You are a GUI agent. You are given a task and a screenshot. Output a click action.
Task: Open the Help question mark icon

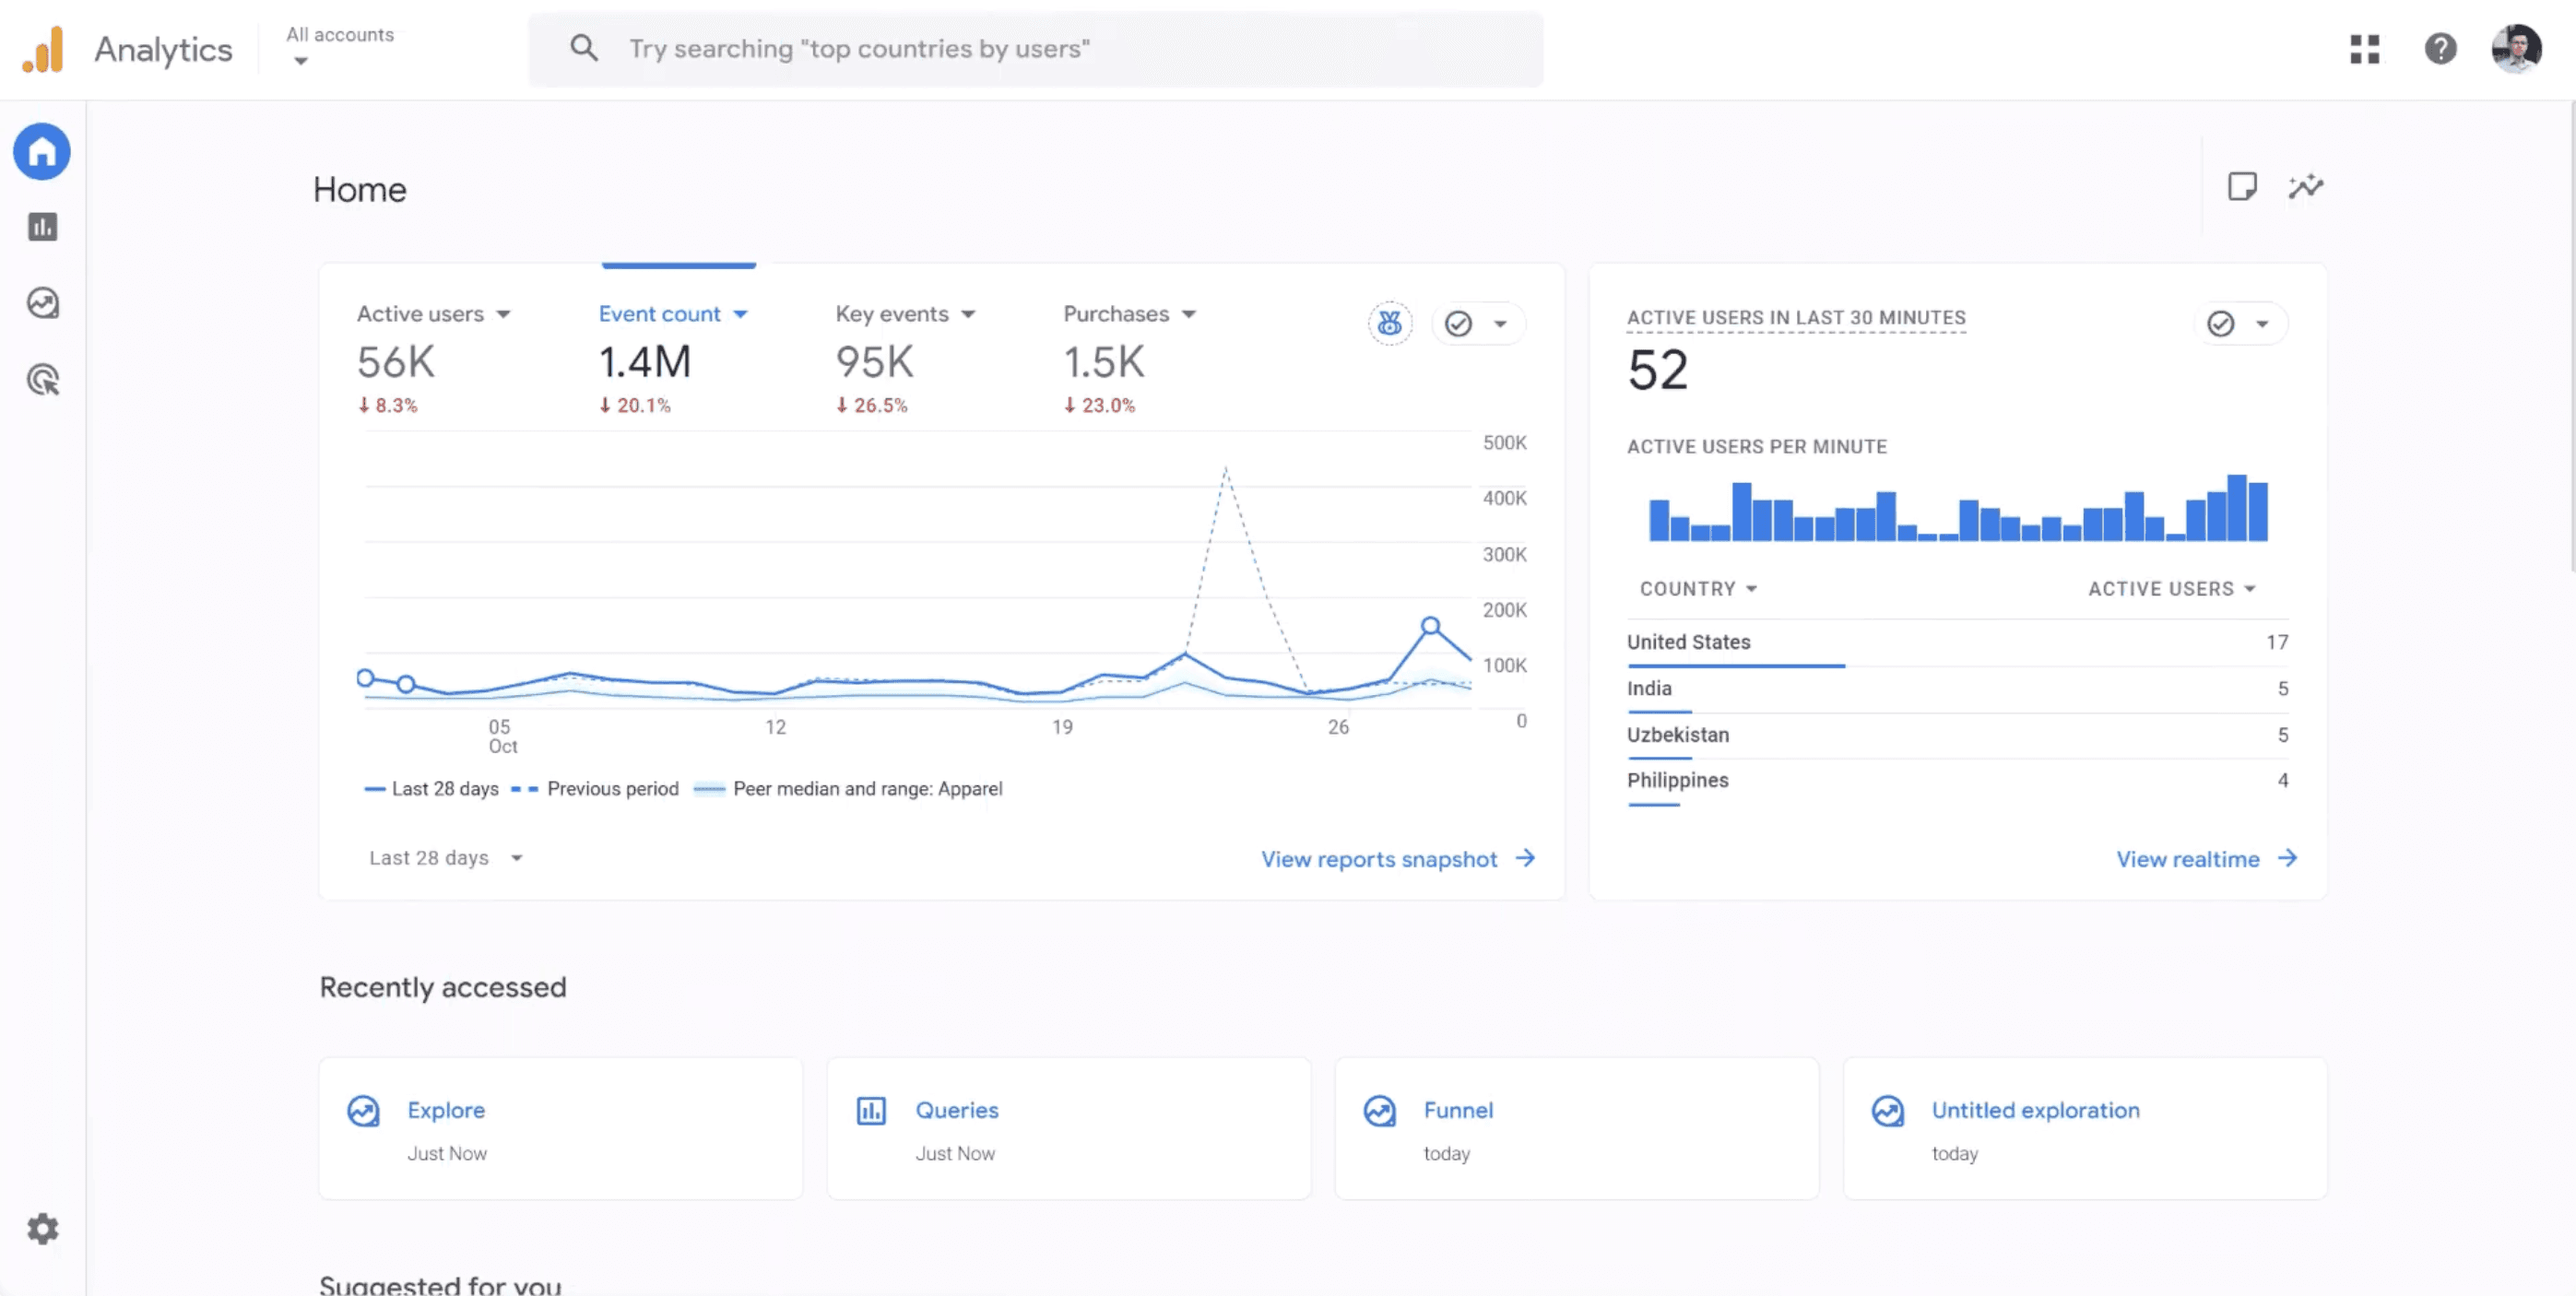click(x=2440, y=49)
